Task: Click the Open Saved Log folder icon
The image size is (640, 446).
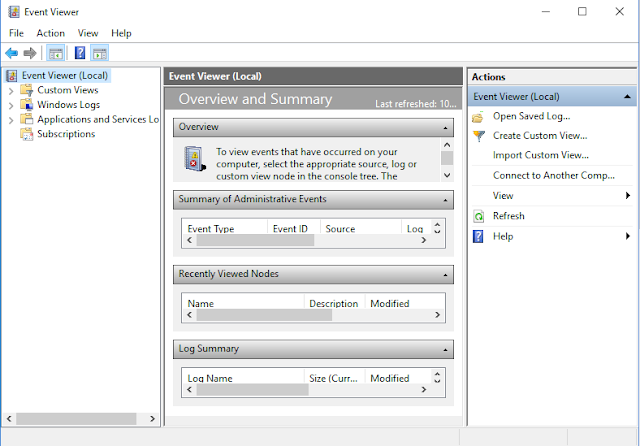Action: (x=478, y=117)
